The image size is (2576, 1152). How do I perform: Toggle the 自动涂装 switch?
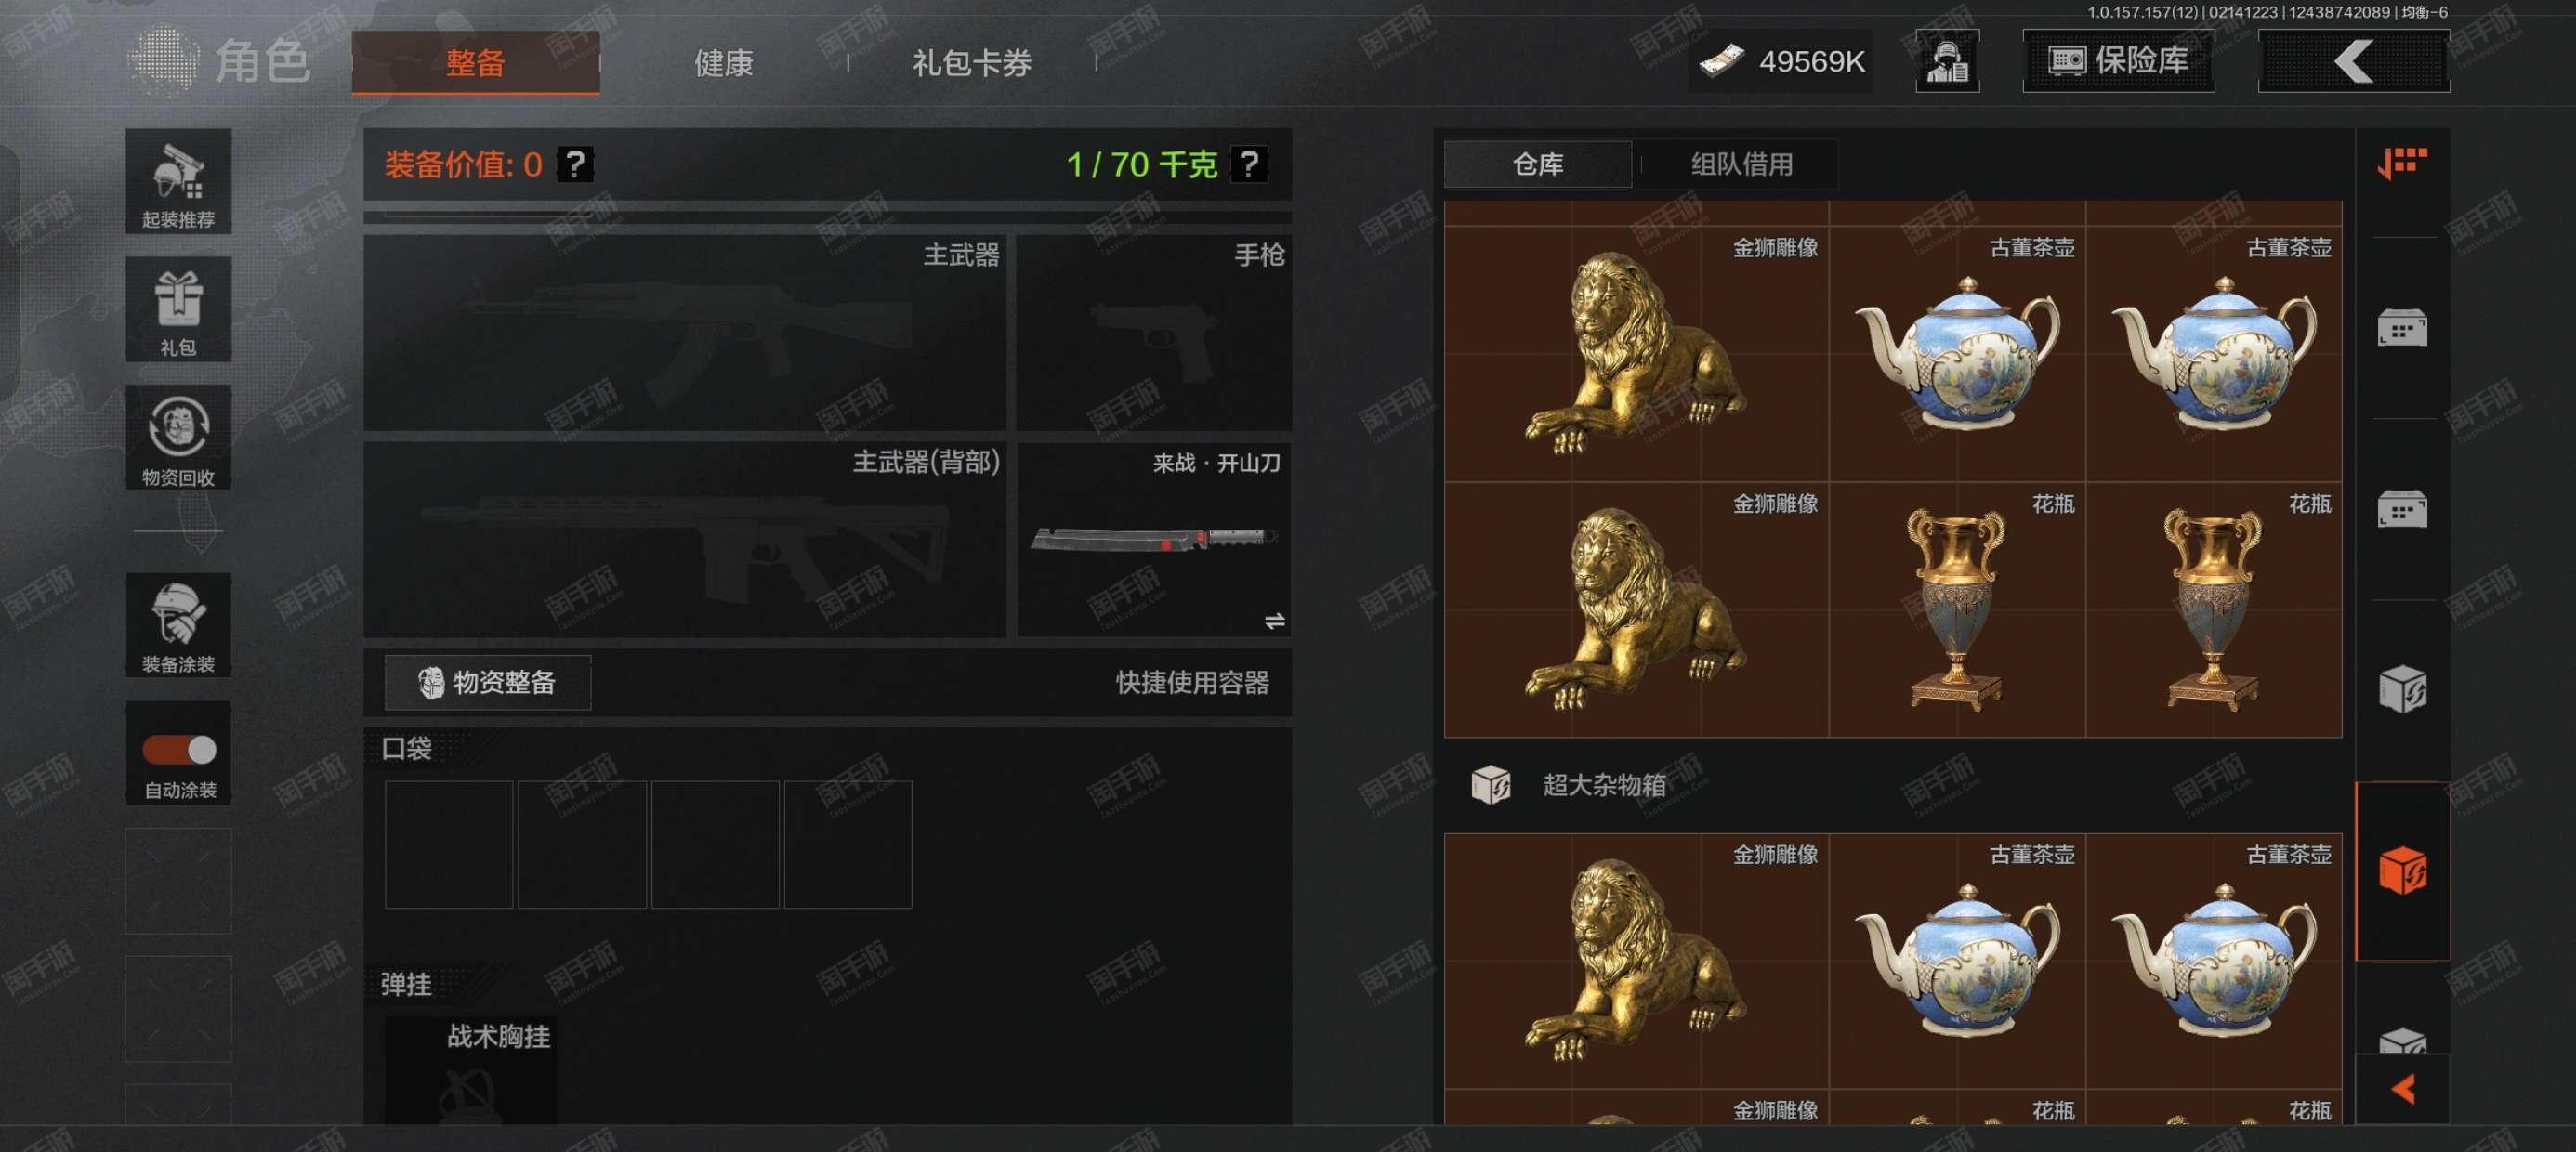point(179,749)
